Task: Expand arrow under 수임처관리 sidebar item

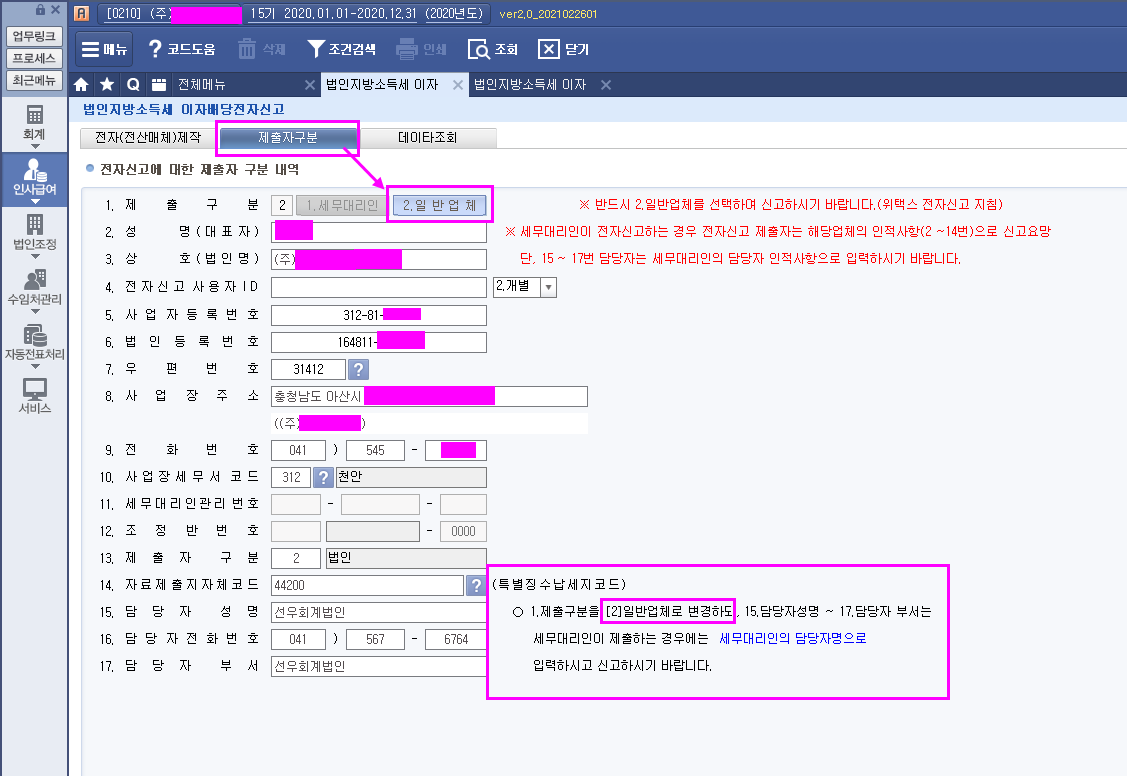Action: pos(34,312)
